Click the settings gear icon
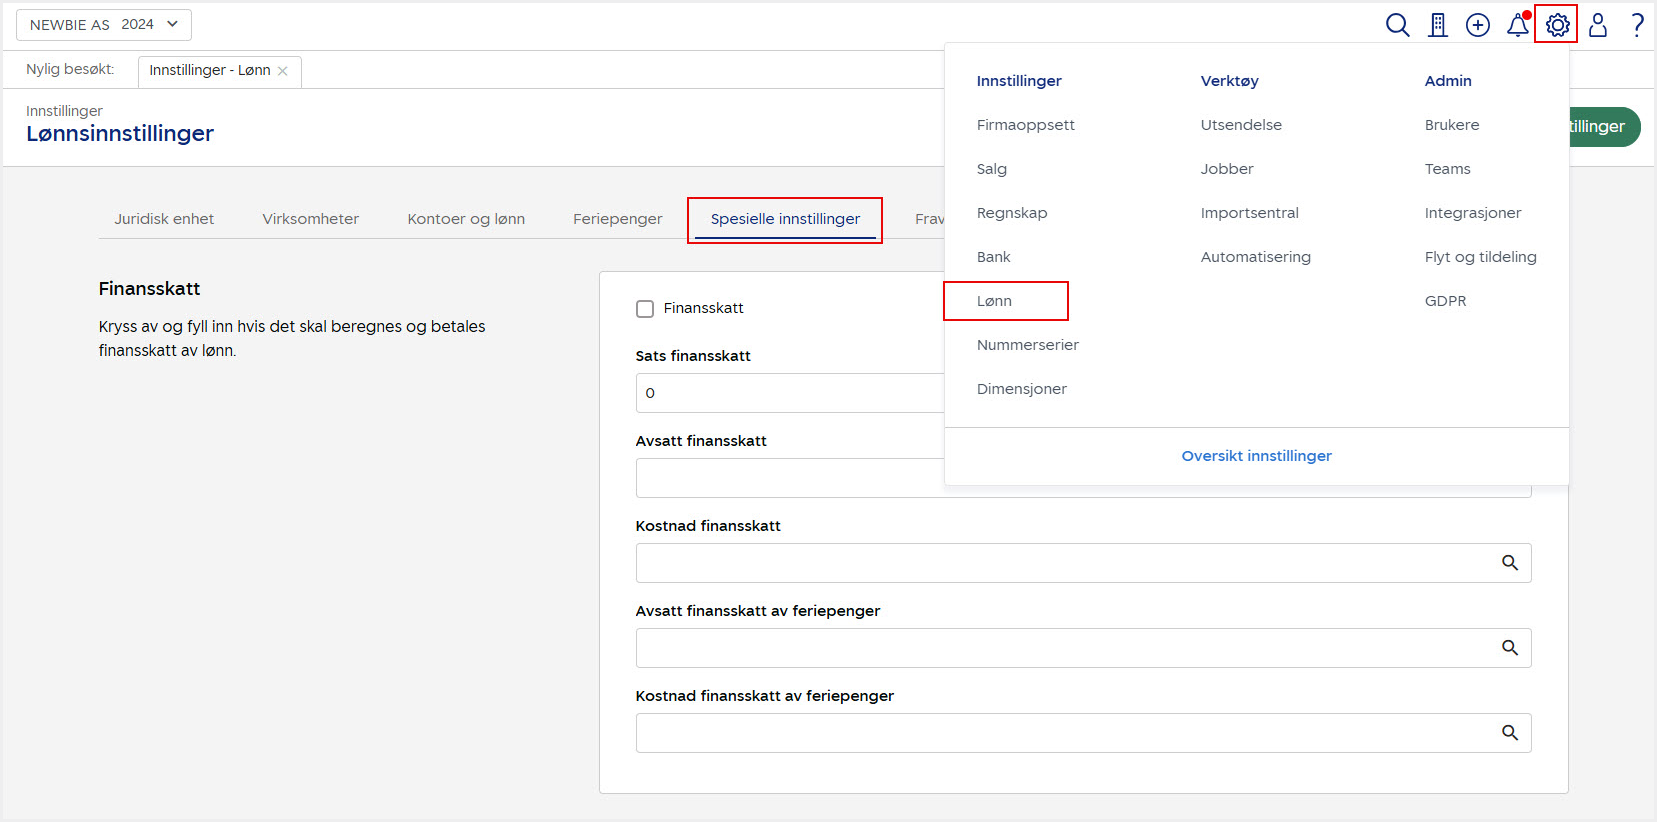1657x822 pixels. coord(1557,25)
